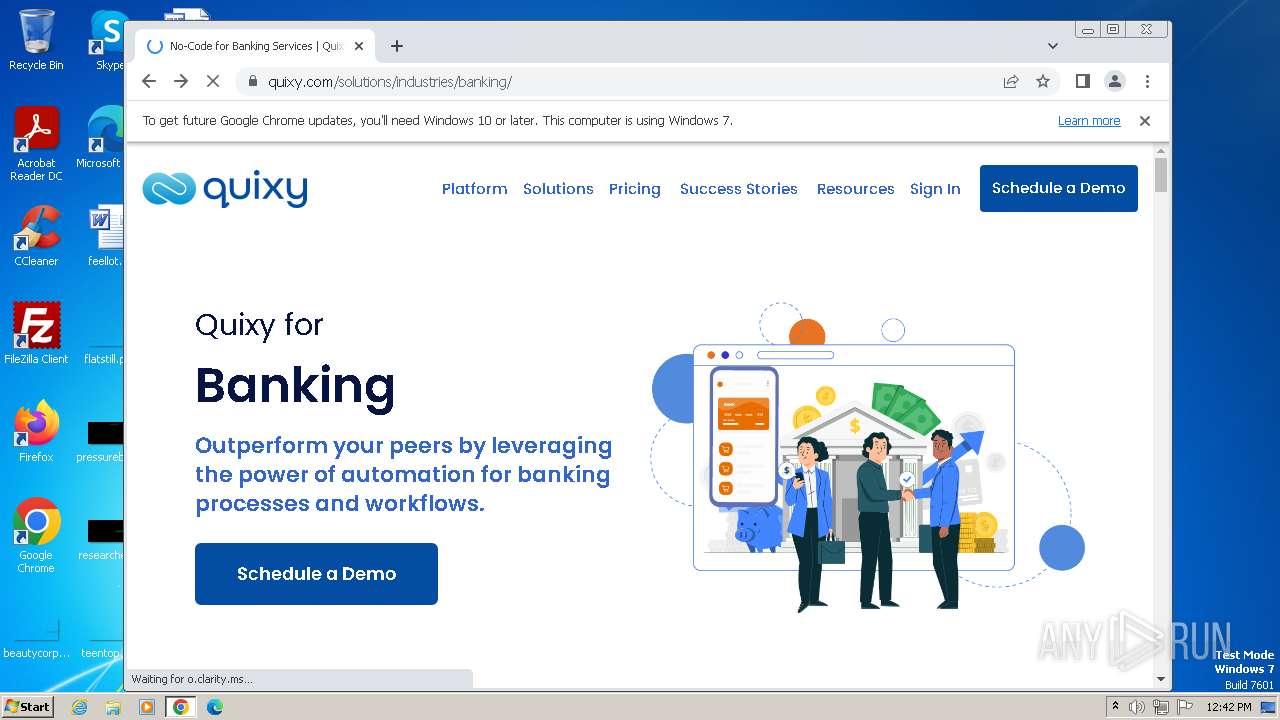
Task: Share this page icon
Action: pyautogui.click(x=1011, y=81)
